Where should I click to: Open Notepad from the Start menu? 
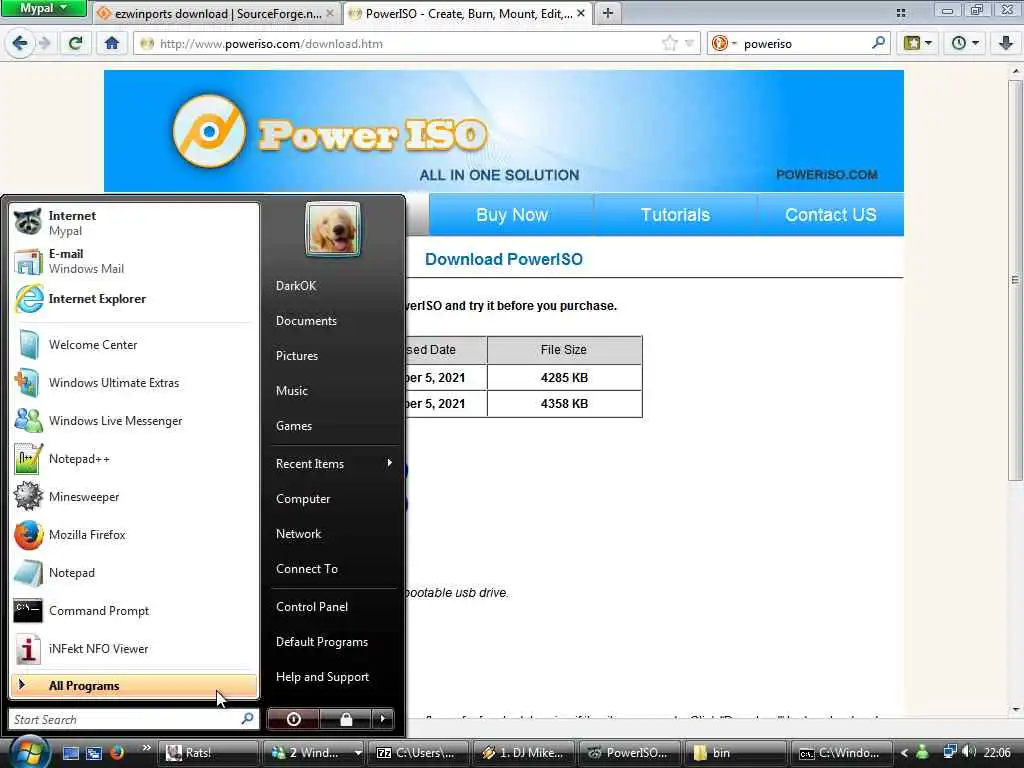pyautogui.click(x=134, y=573)
